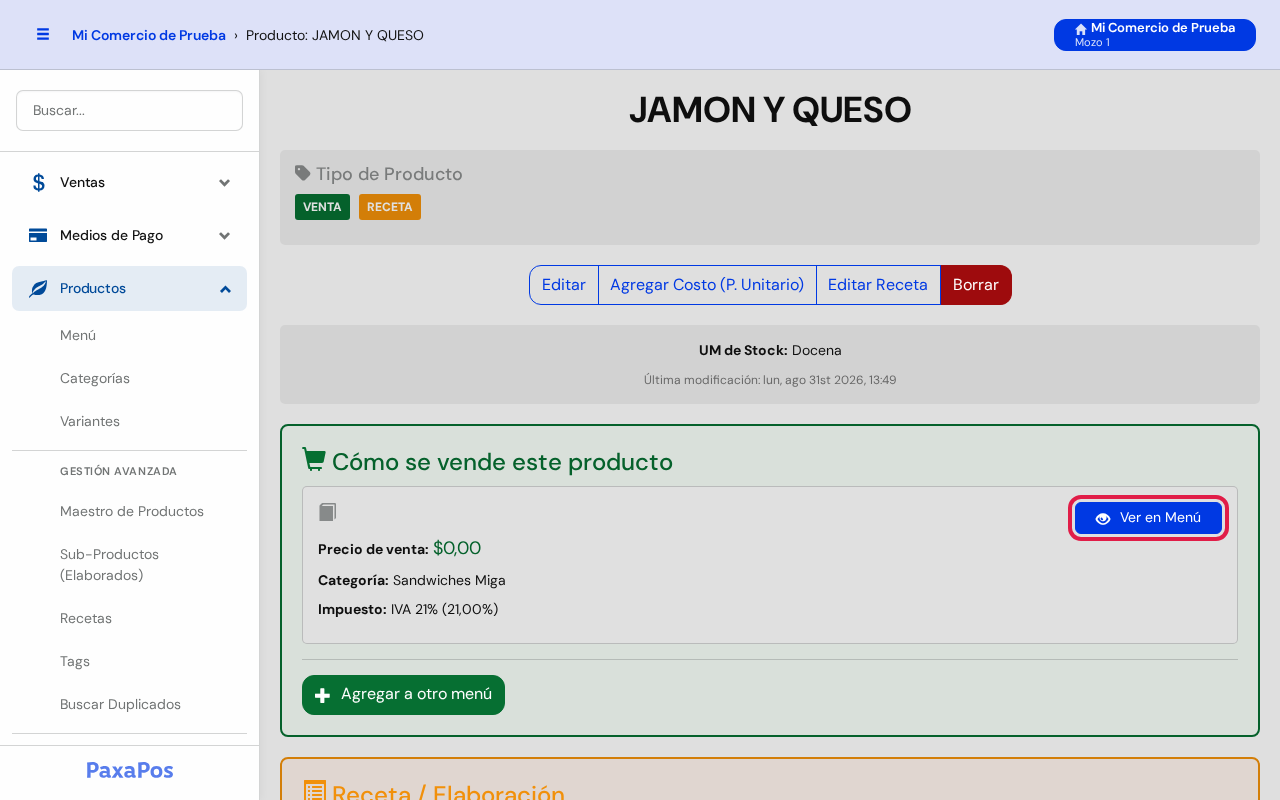Viewport: 1280px width, 800px height.
Task: Click the dollar sign Ventas icon
Action: pos(38,182)
